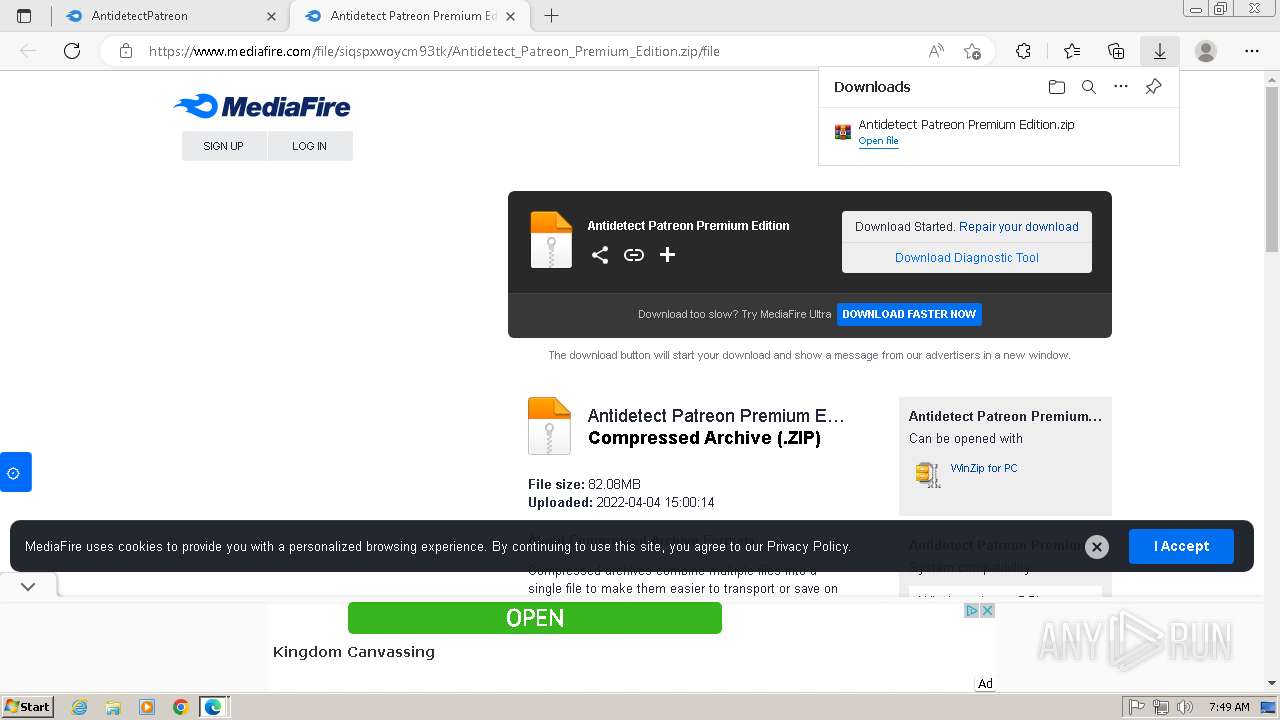This screenshot has width=1280, height=720.
Task: Click the browser tab actions icon
Action: click(24, 16)
